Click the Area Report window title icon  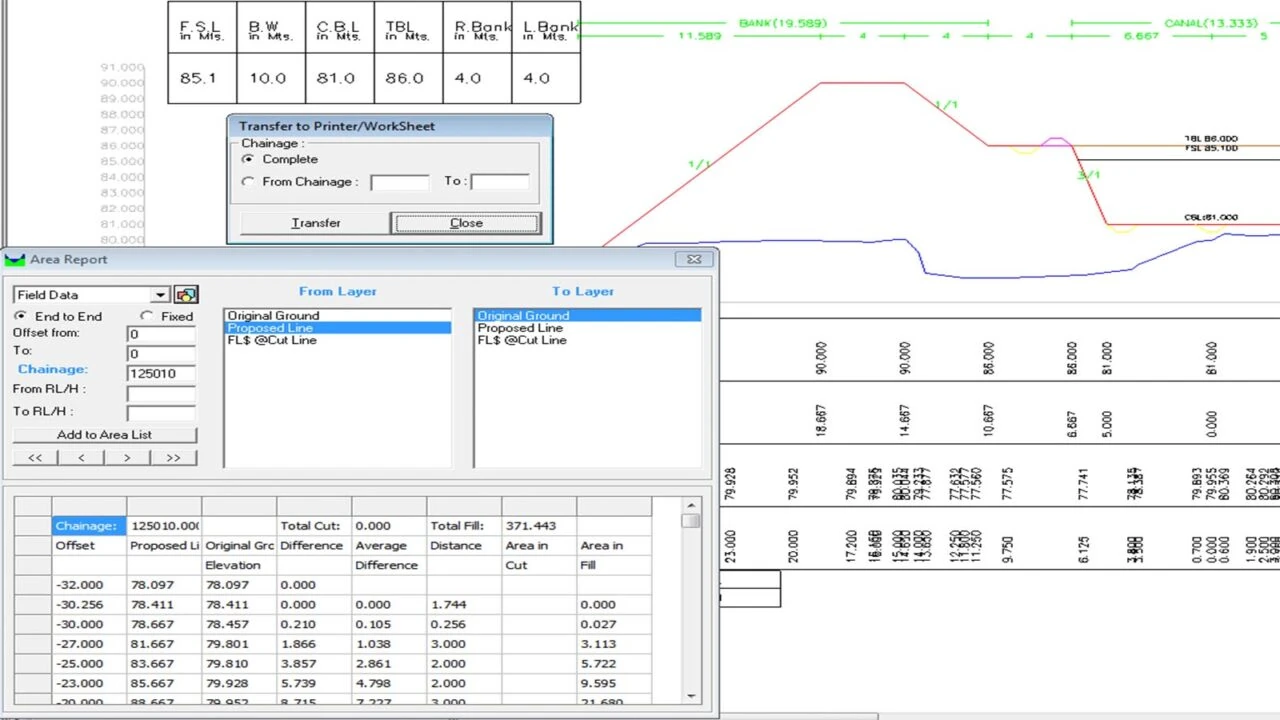pyautogui.click(x=15, y=259)
